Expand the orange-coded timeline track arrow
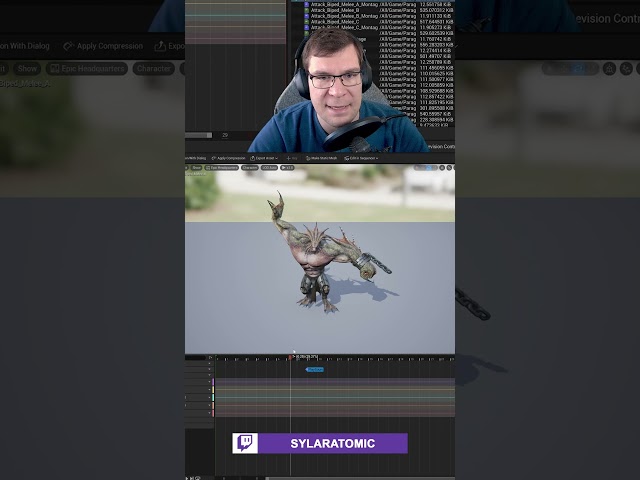This screenshot has height=480, width=640. point(209,405)
